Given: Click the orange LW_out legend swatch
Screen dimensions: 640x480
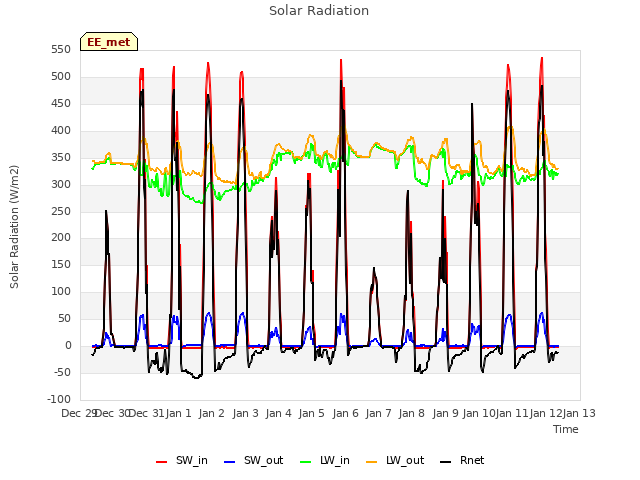Looking at the screenshot, I should pos(372,462).
